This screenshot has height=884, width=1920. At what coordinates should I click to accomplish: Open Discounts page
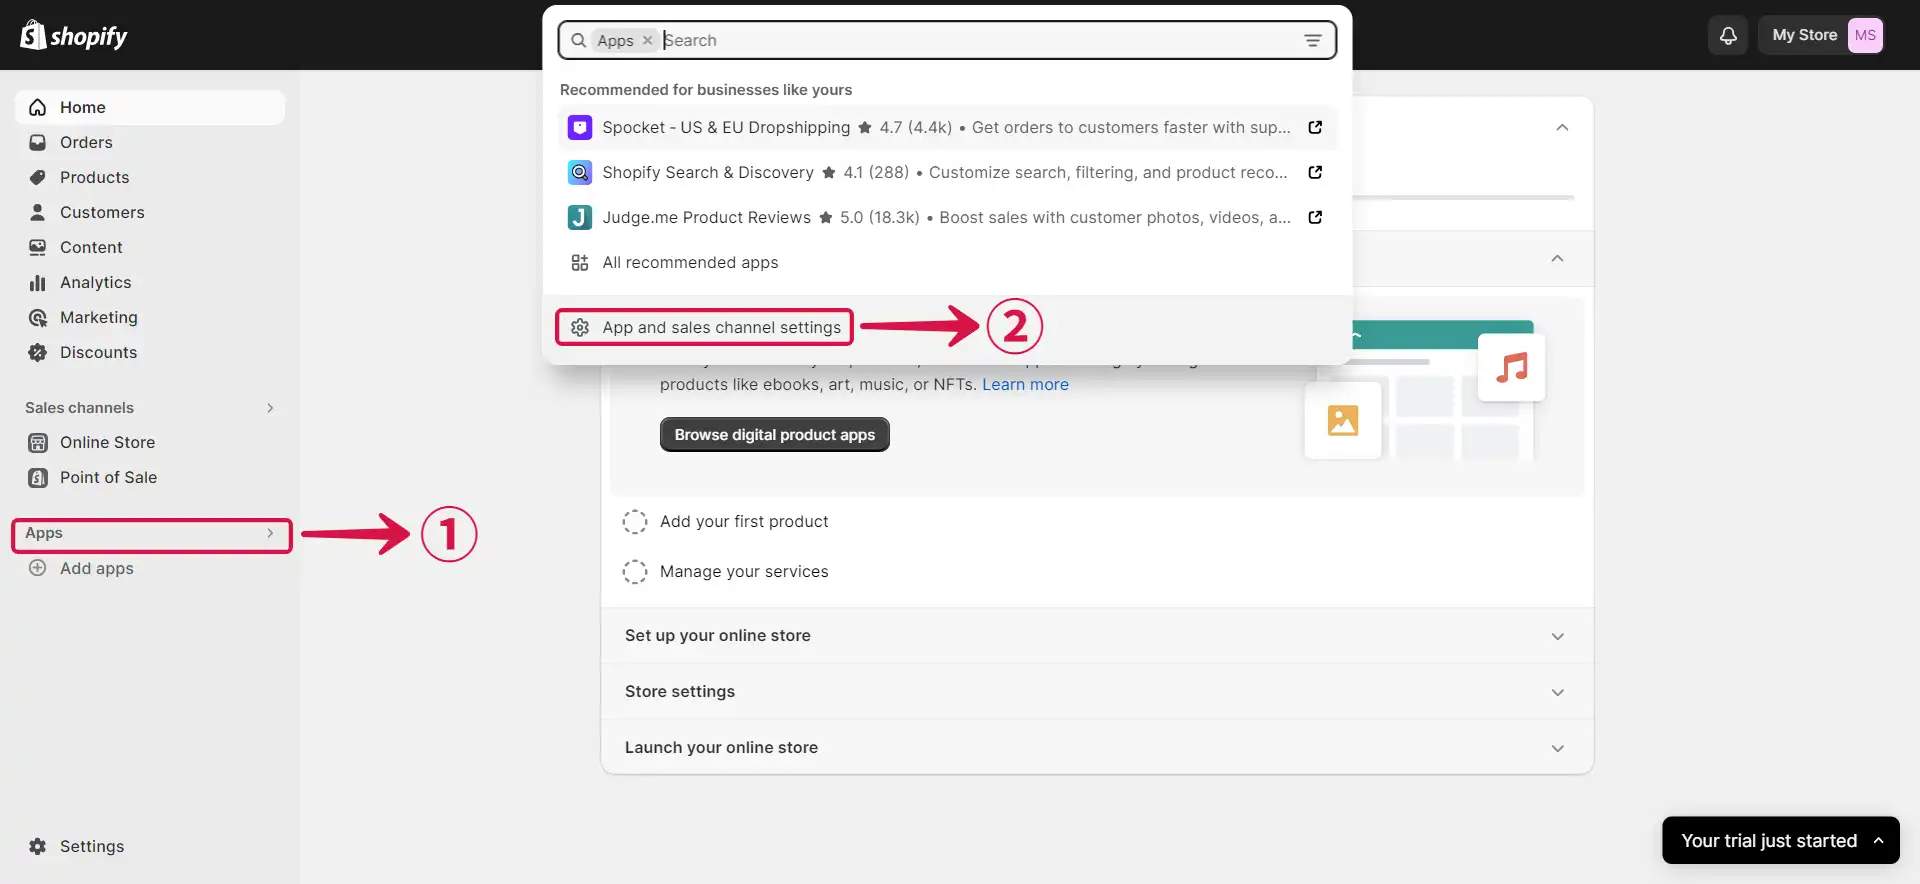tap(150, 353)
